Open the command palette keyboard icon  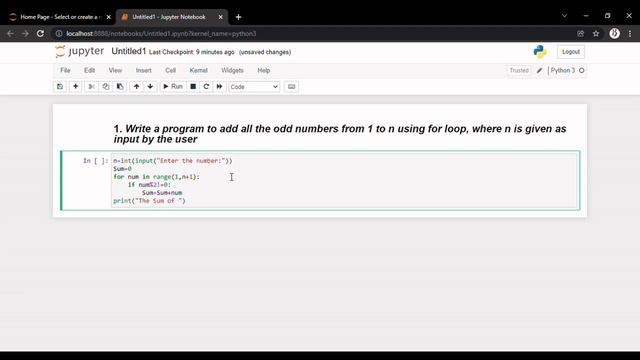point(291,87)
